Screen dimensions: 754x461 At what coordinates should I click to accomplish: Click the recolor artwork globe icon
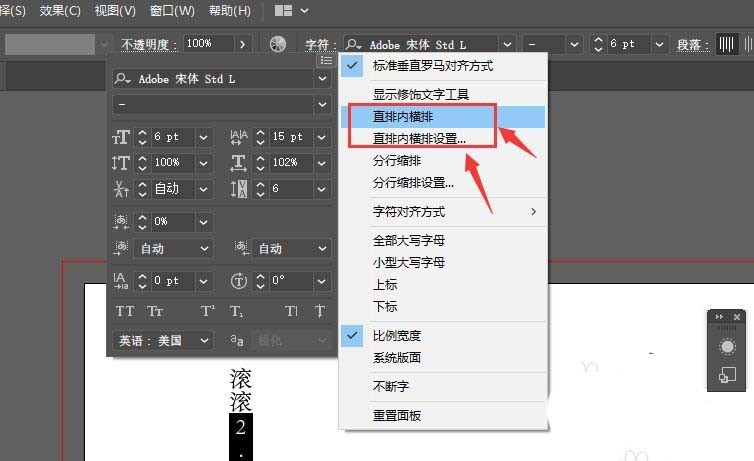(x=278, y=44)
